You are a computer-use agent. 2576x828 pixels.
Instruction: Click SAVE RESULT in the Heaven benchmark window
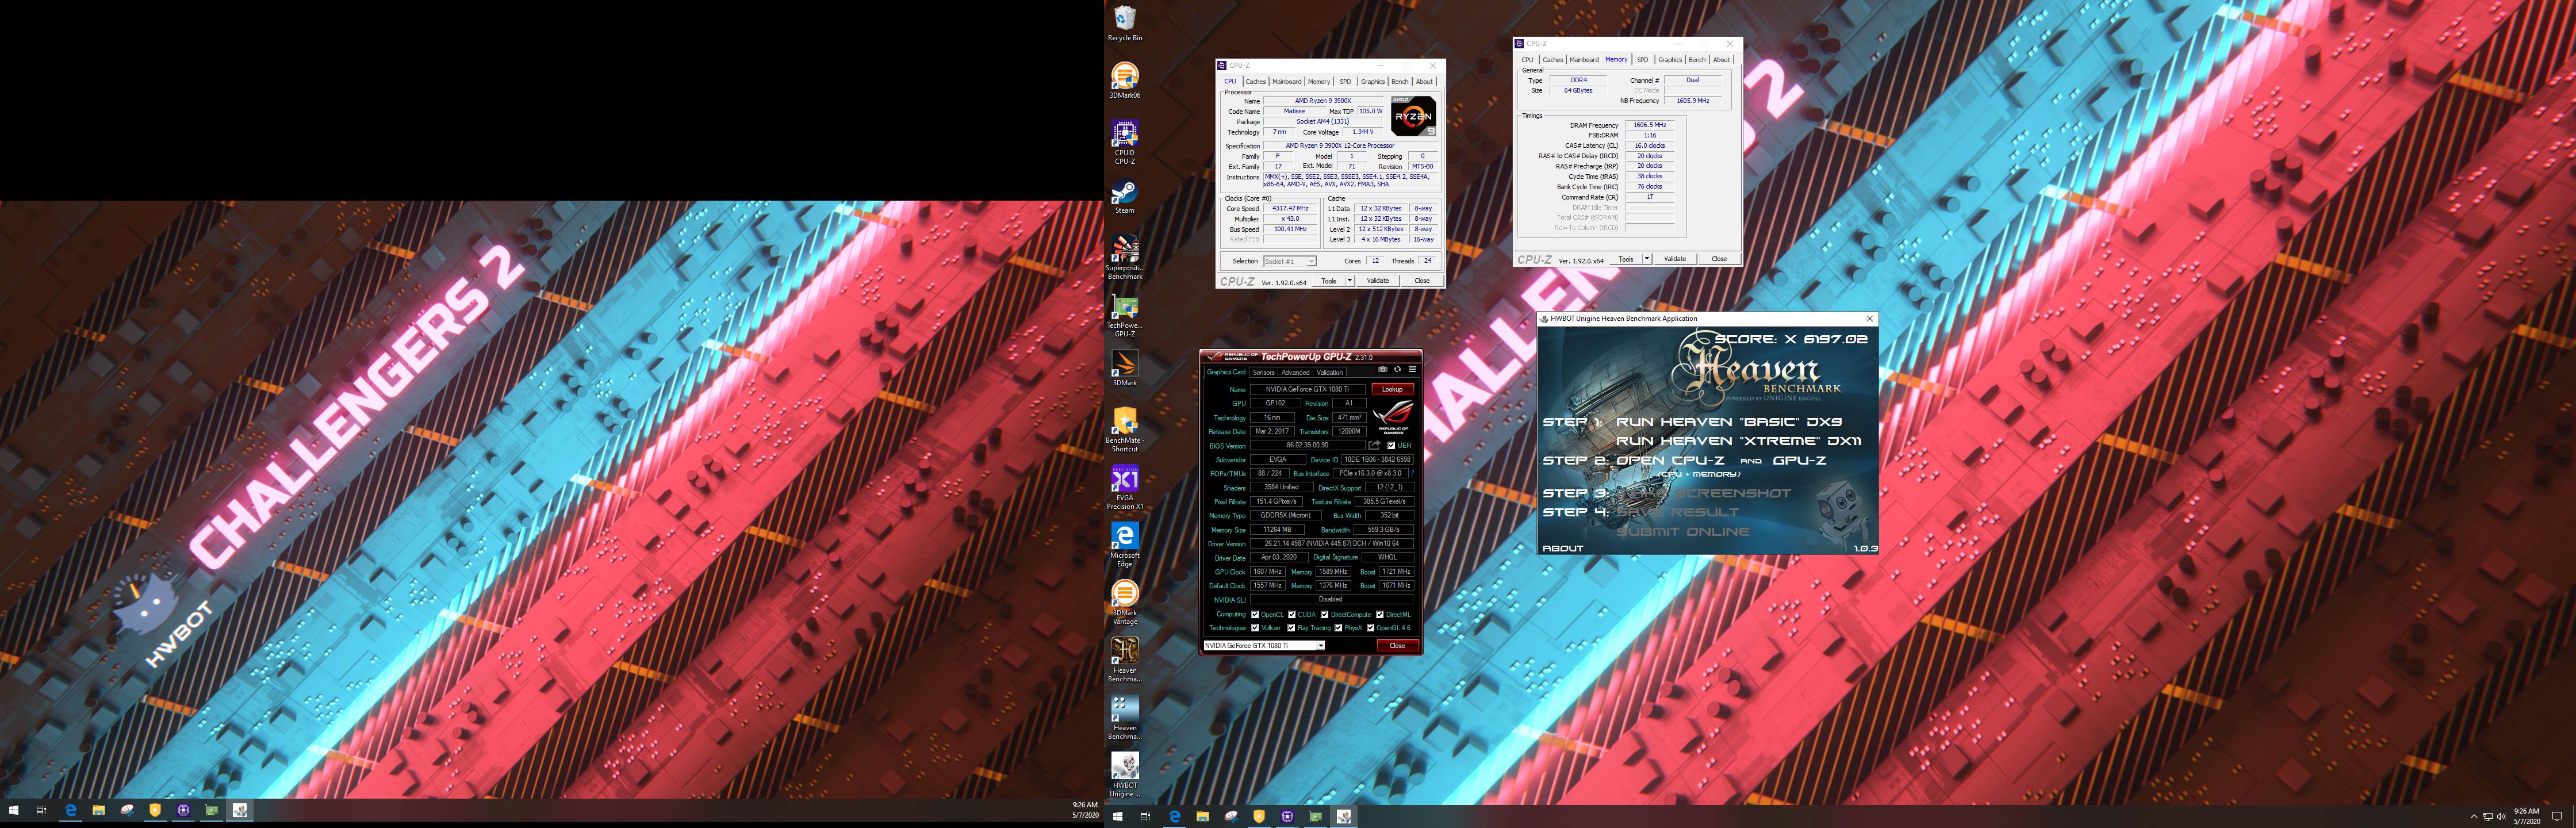coord(1678,512)
